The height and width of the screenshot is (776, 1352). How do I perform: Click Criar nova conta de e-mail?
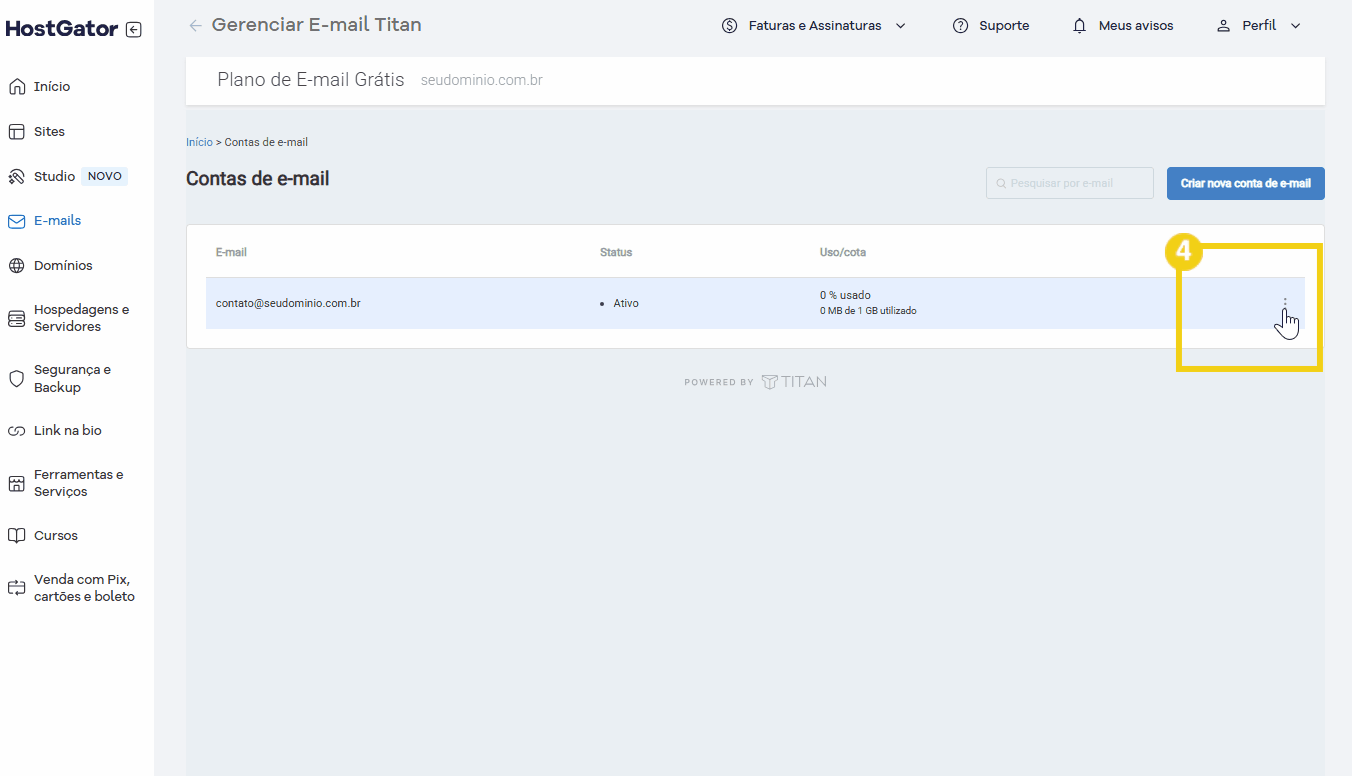click(1245, 183)
